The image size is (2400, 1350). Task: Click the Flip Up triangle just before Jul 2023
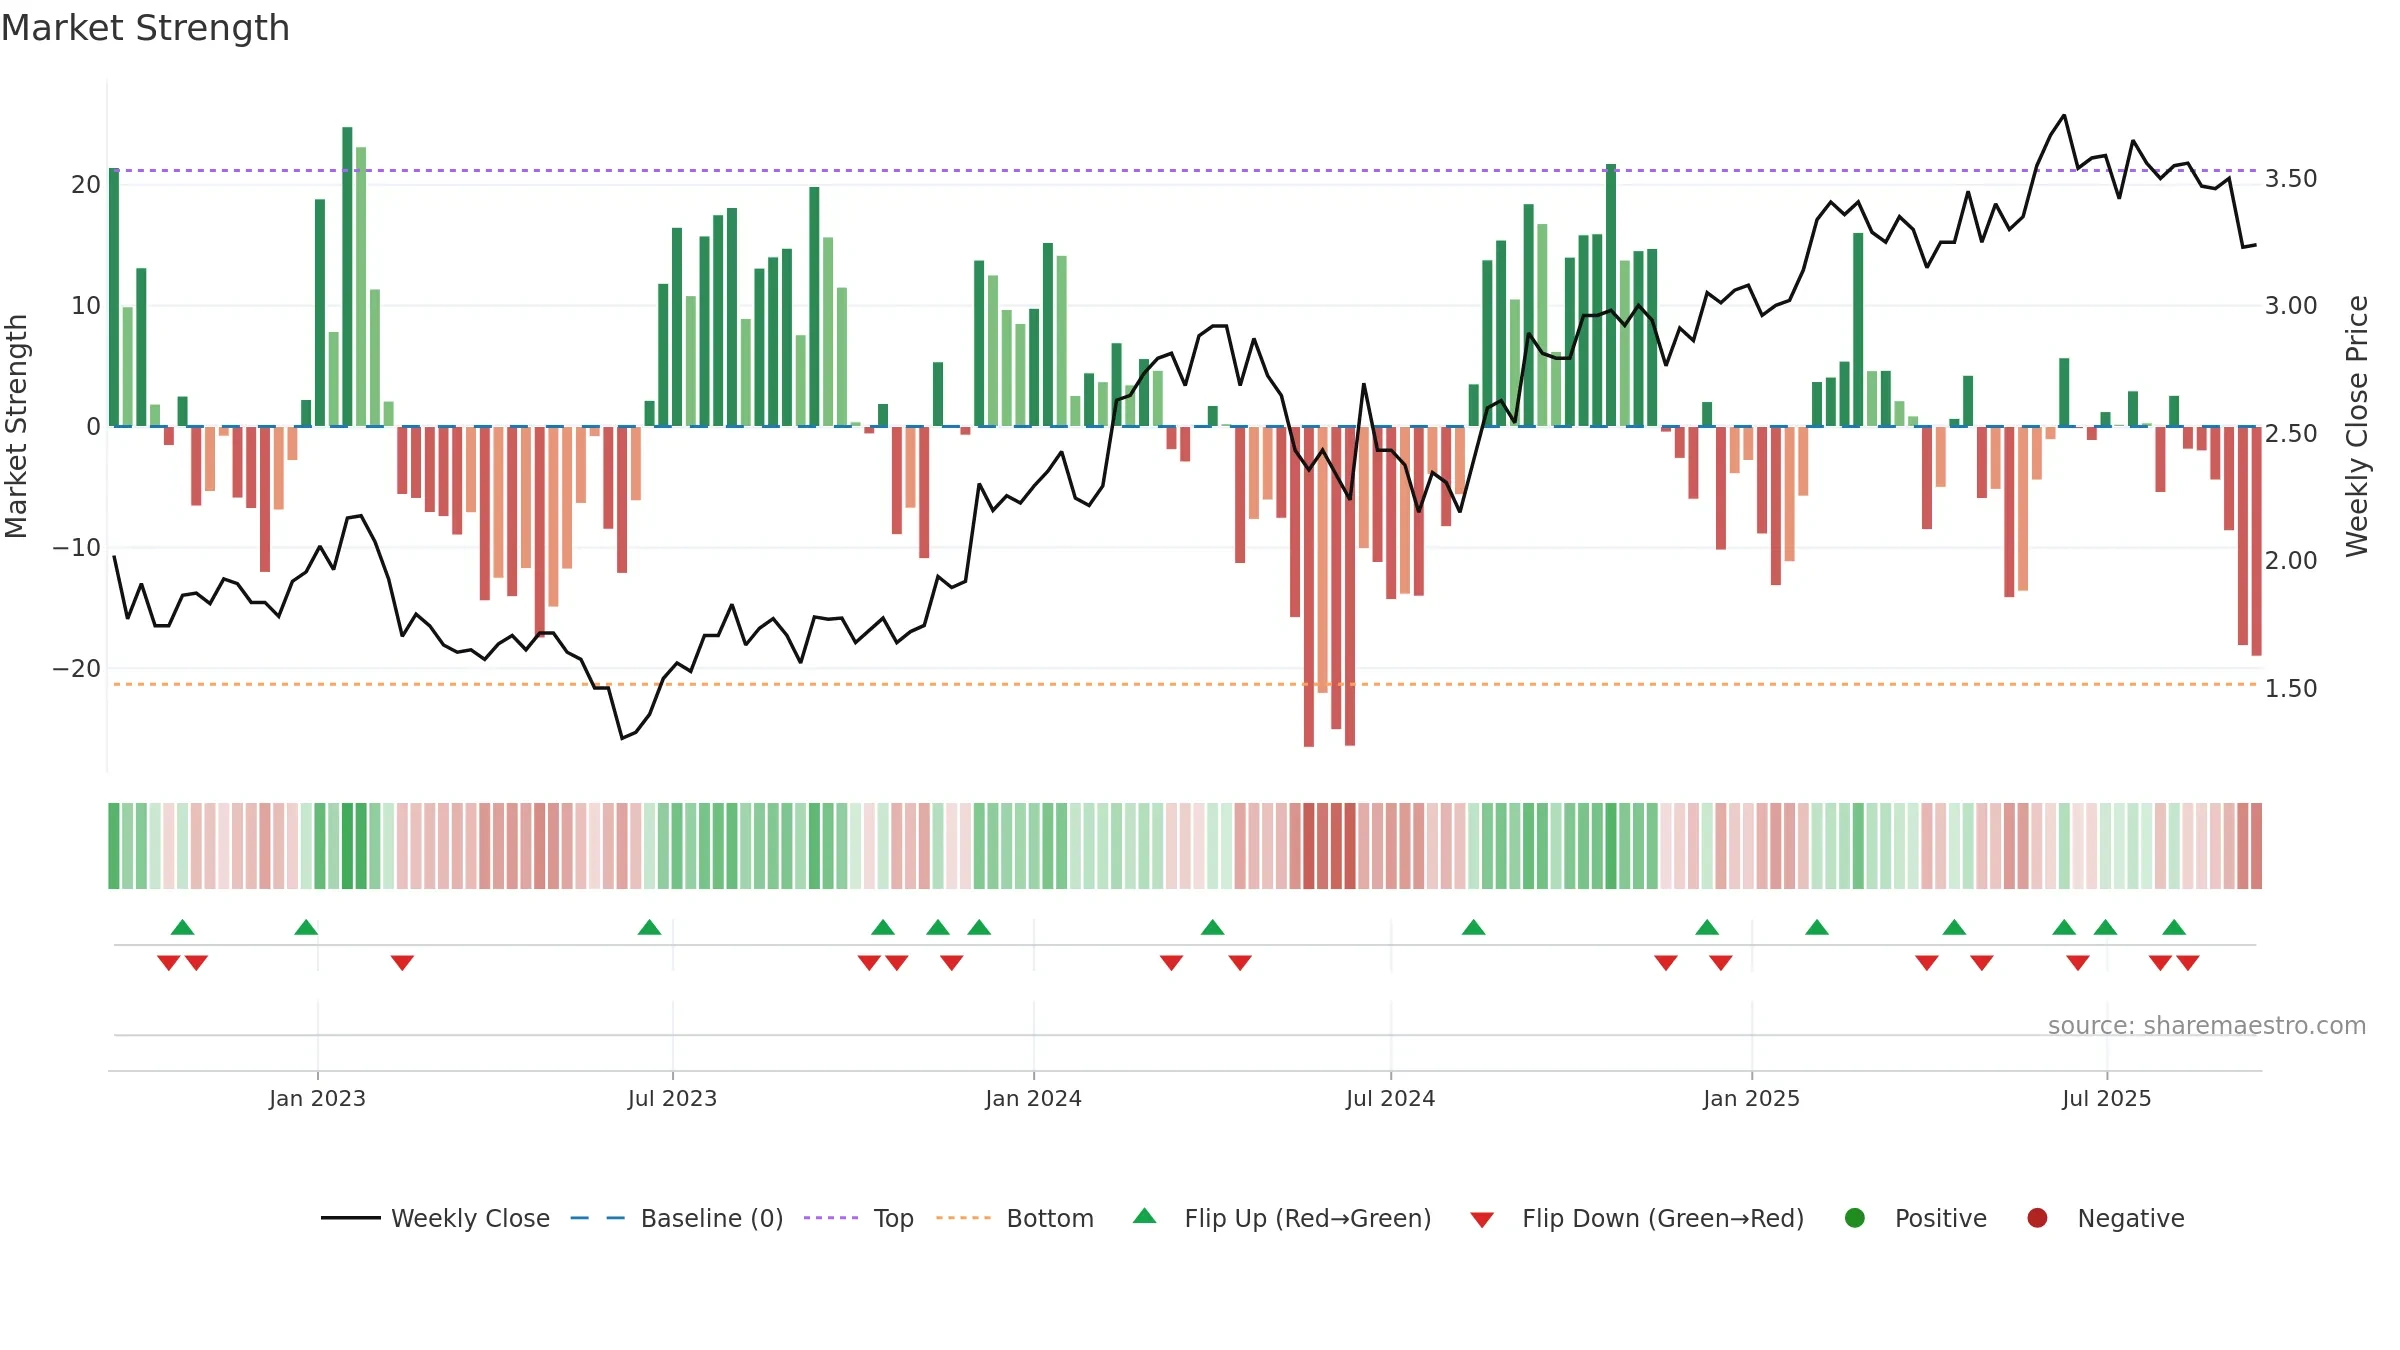point(649,927)
